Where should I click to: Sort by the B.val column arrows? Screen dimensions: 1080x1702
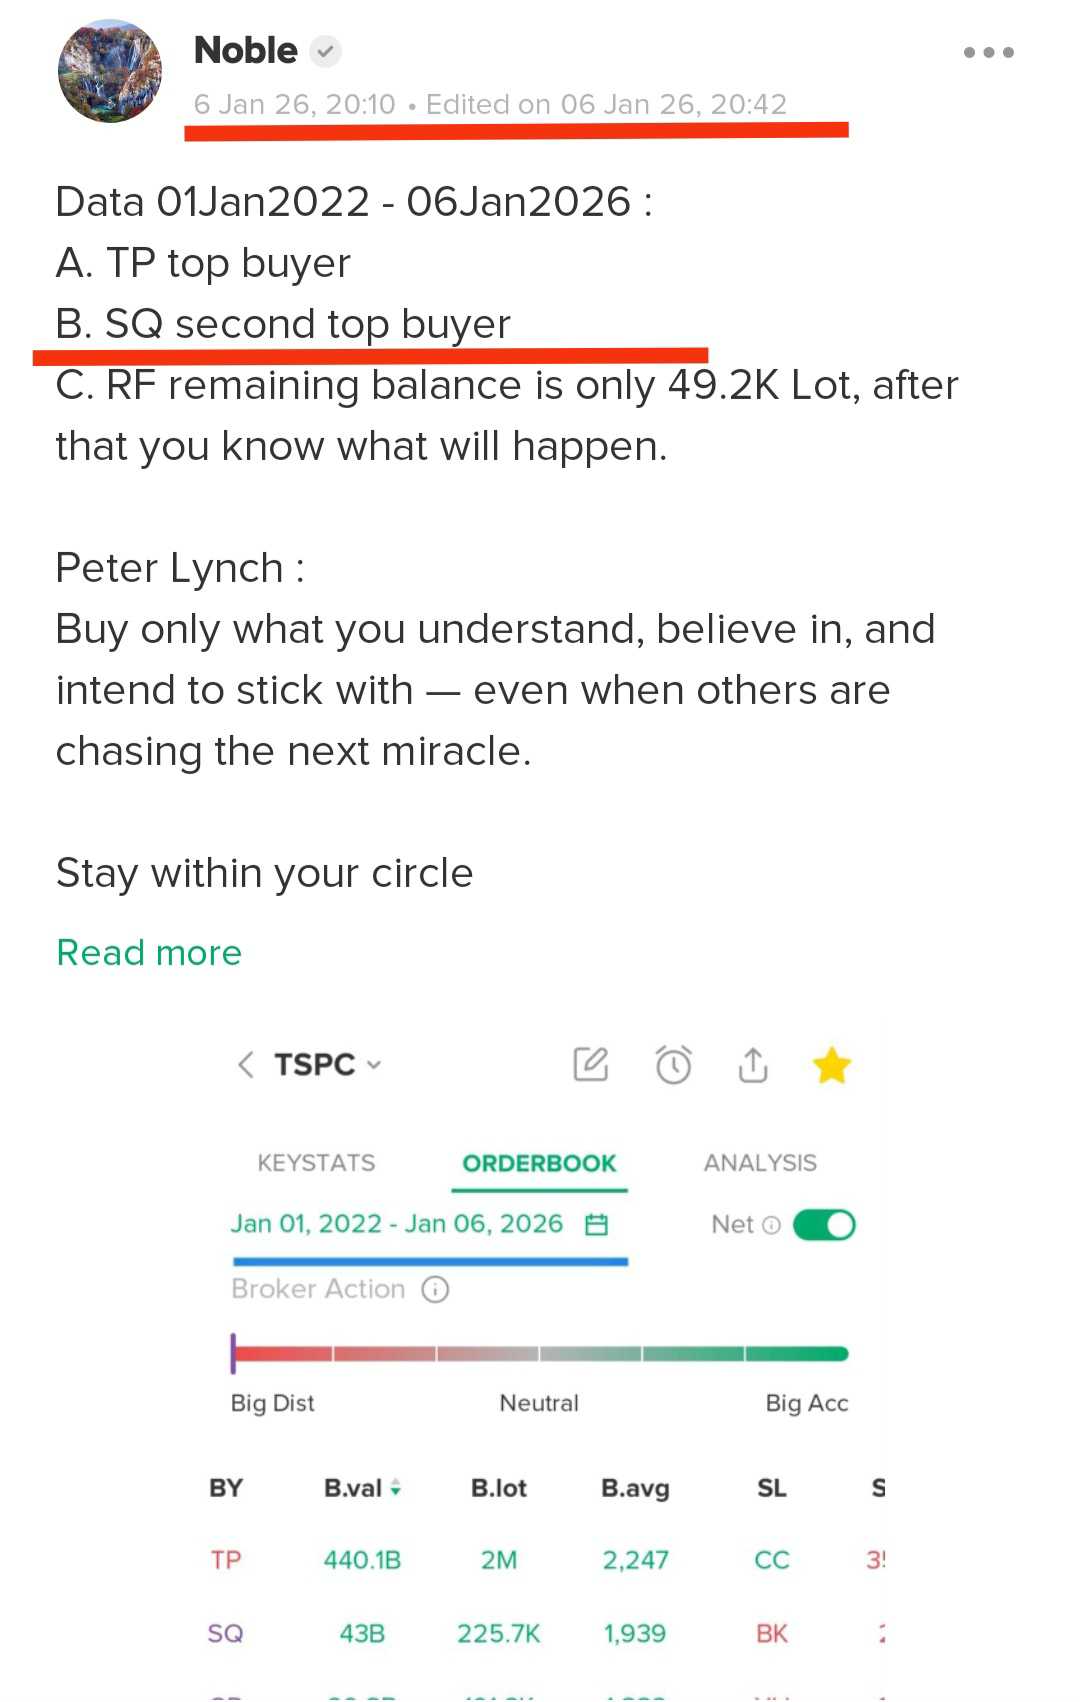click(x=396, y=1488)
